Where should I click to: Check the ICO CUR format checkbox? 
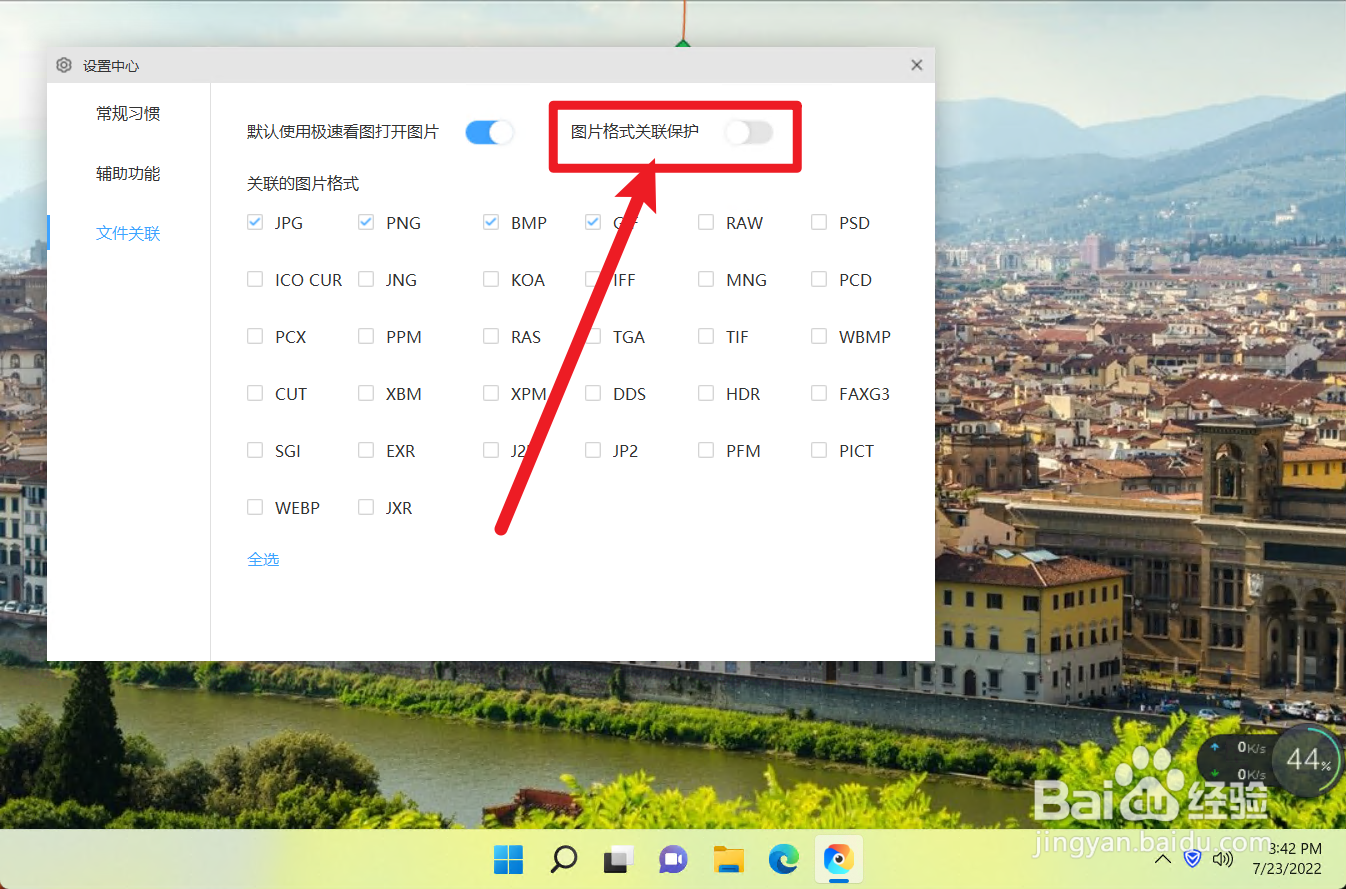255,279
